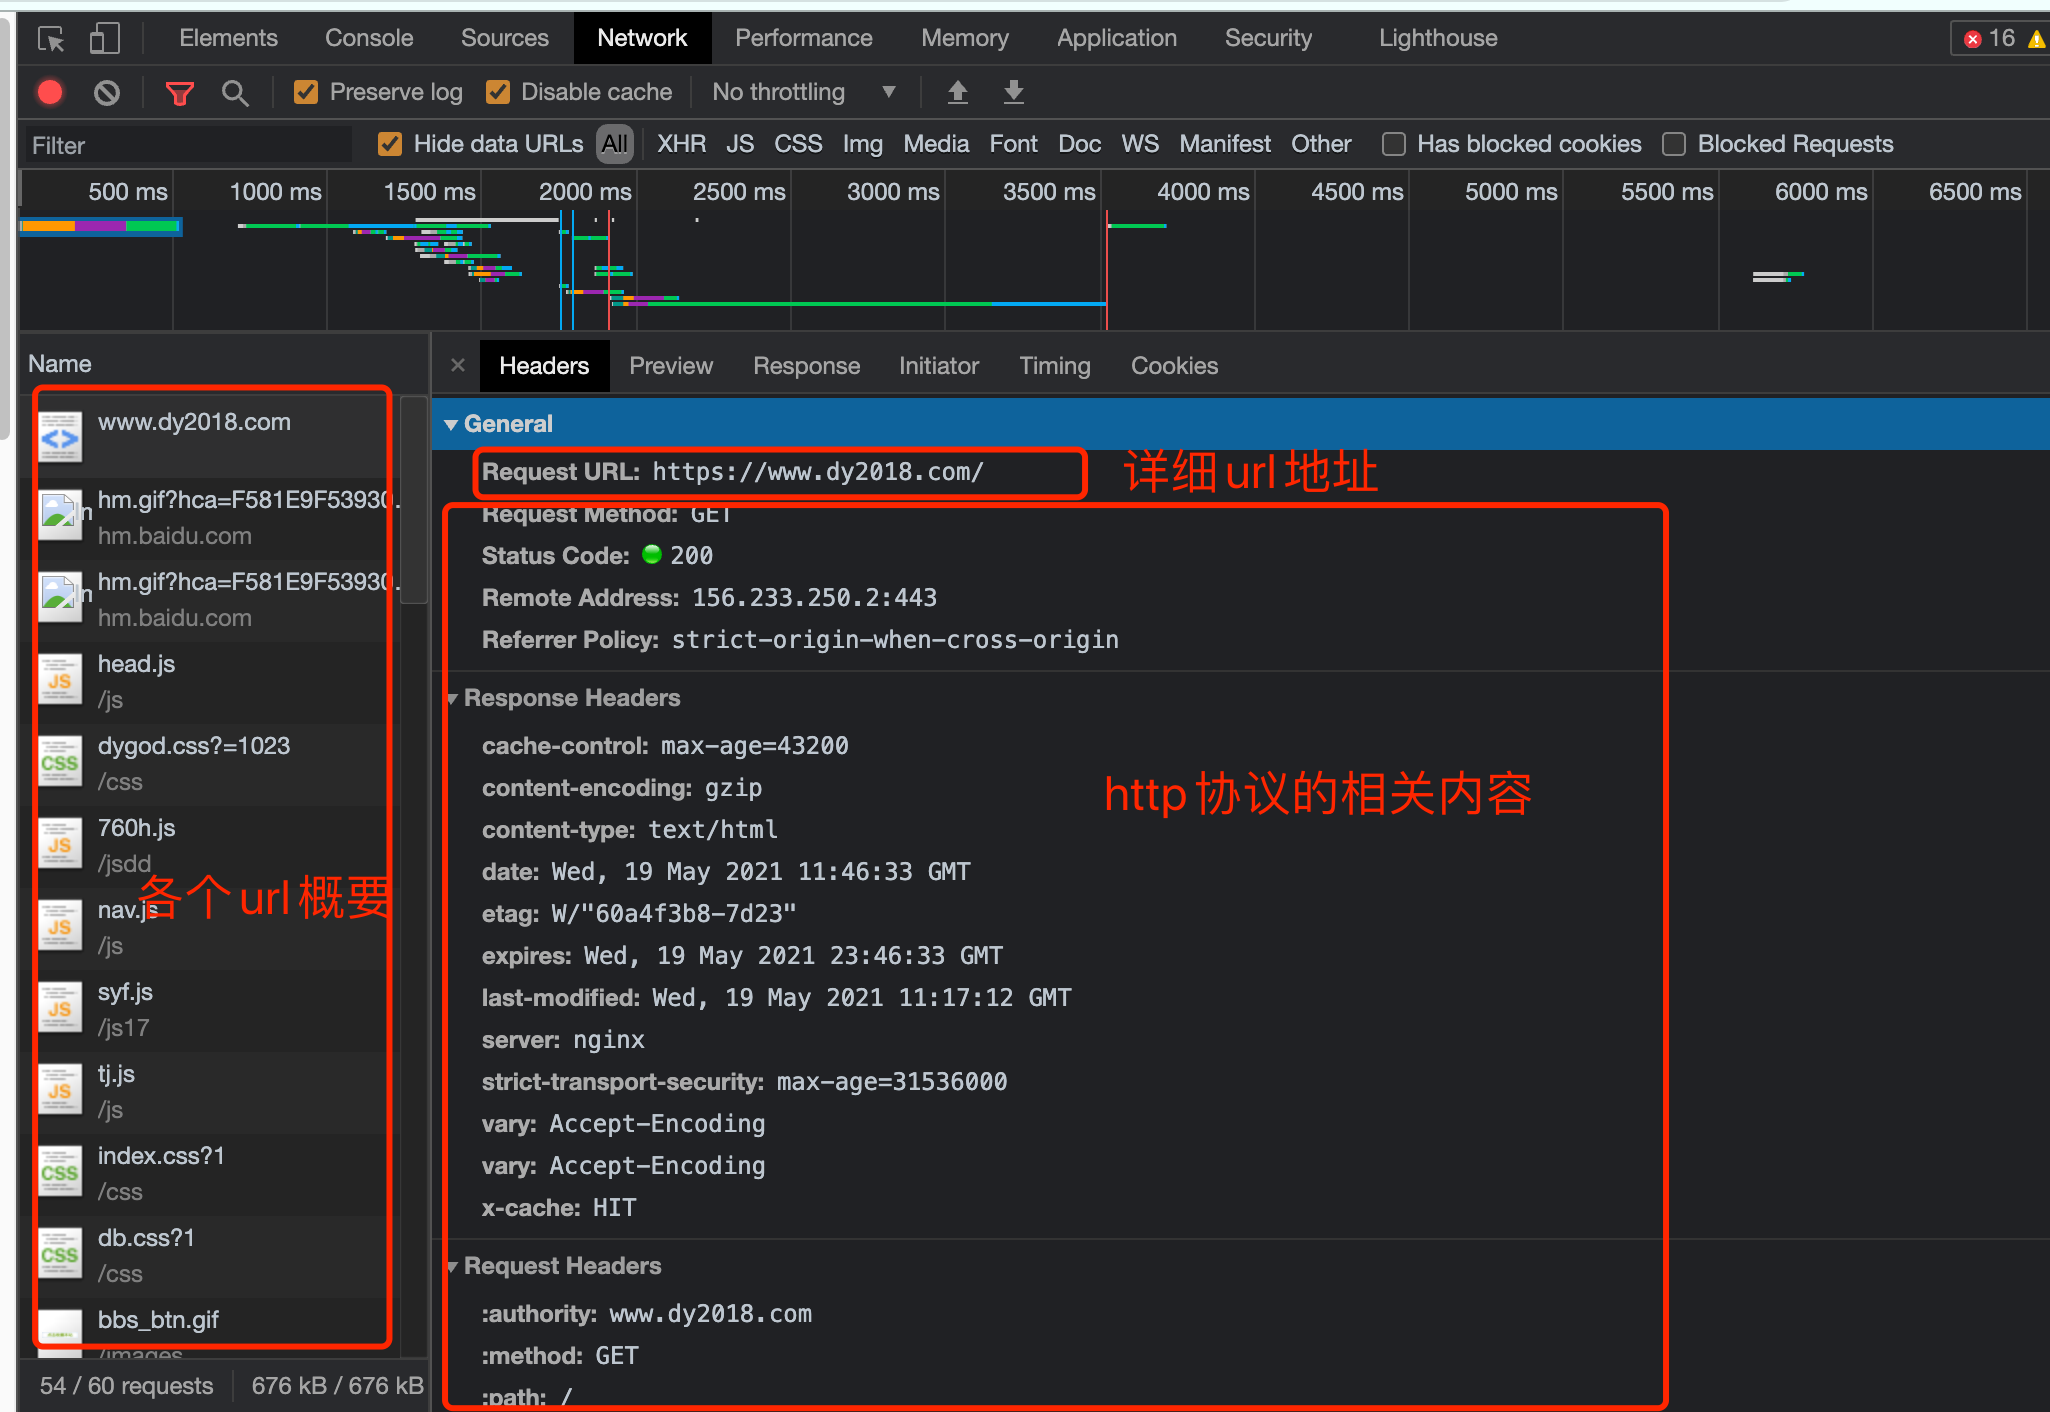Viewport: 2050px width, 1412px height.
Task: Enable Has blocked cookies checkbox
Action: click(1393, 145)
